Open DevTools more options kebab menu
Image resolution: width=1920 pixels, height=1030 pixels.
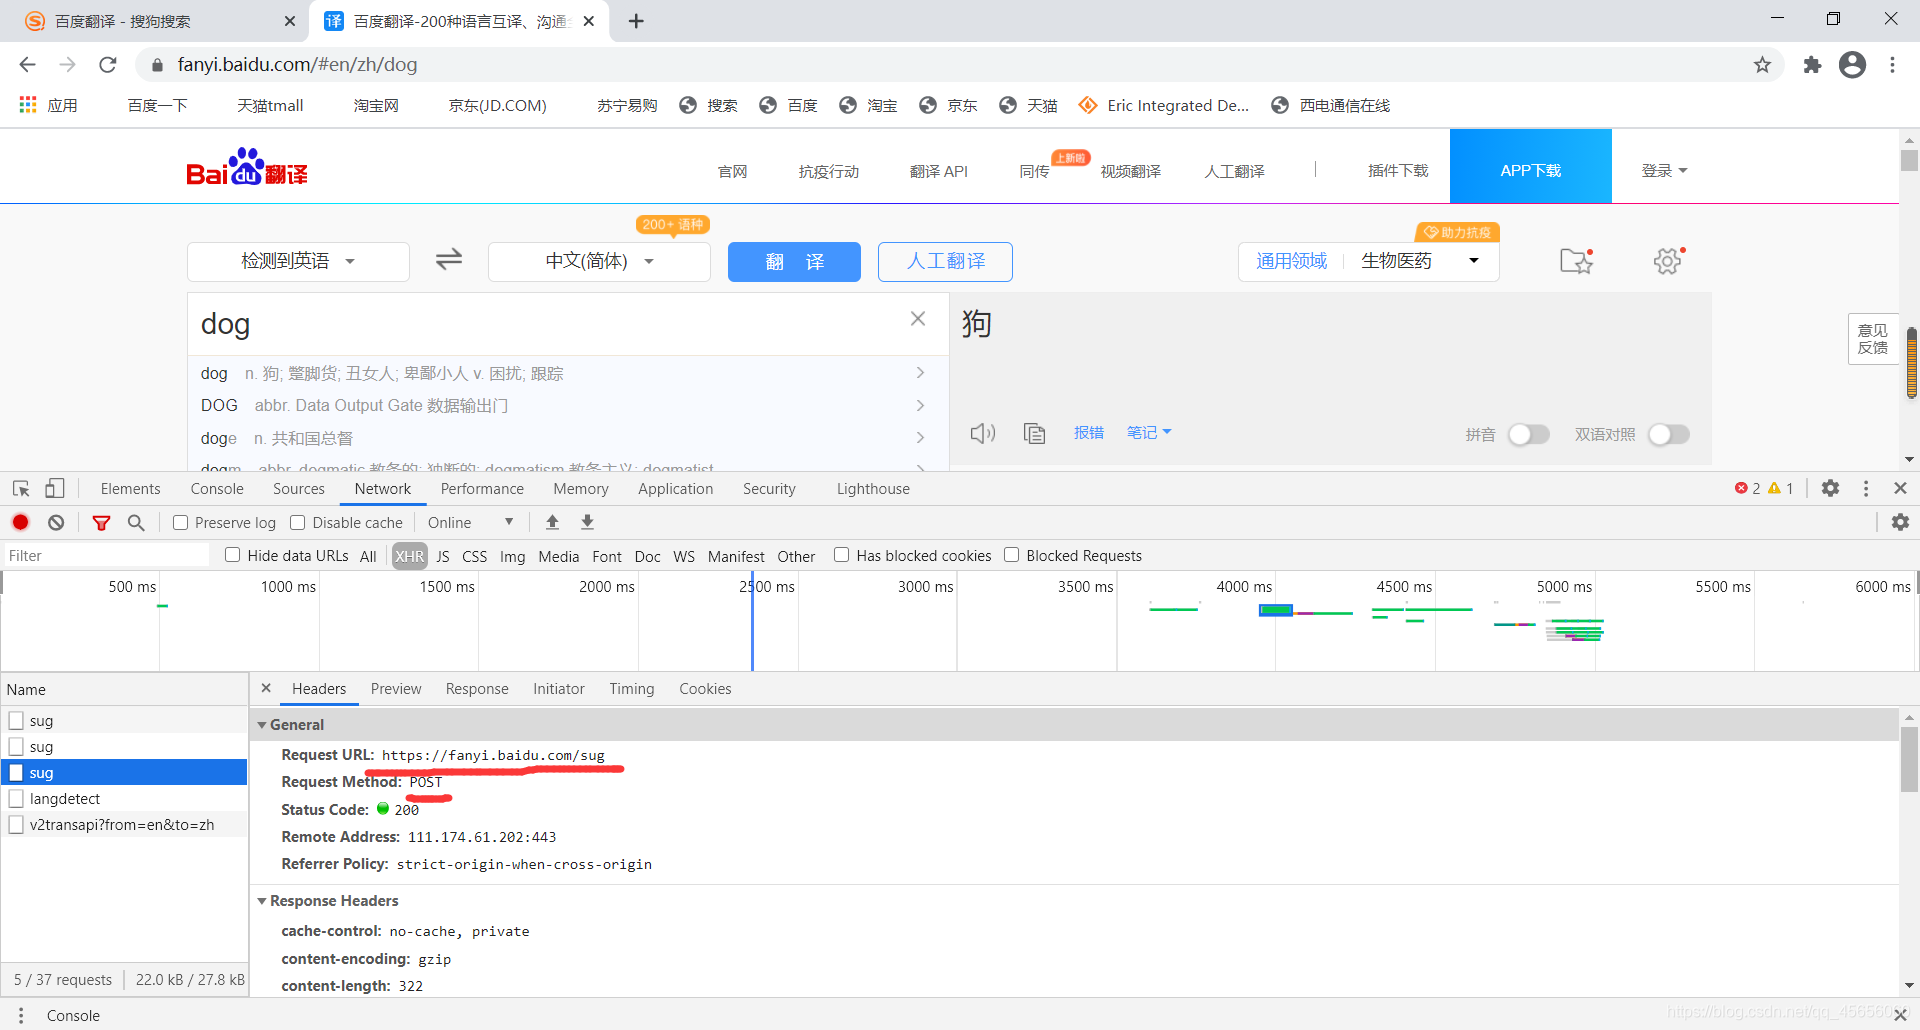tap(1866, 488)
